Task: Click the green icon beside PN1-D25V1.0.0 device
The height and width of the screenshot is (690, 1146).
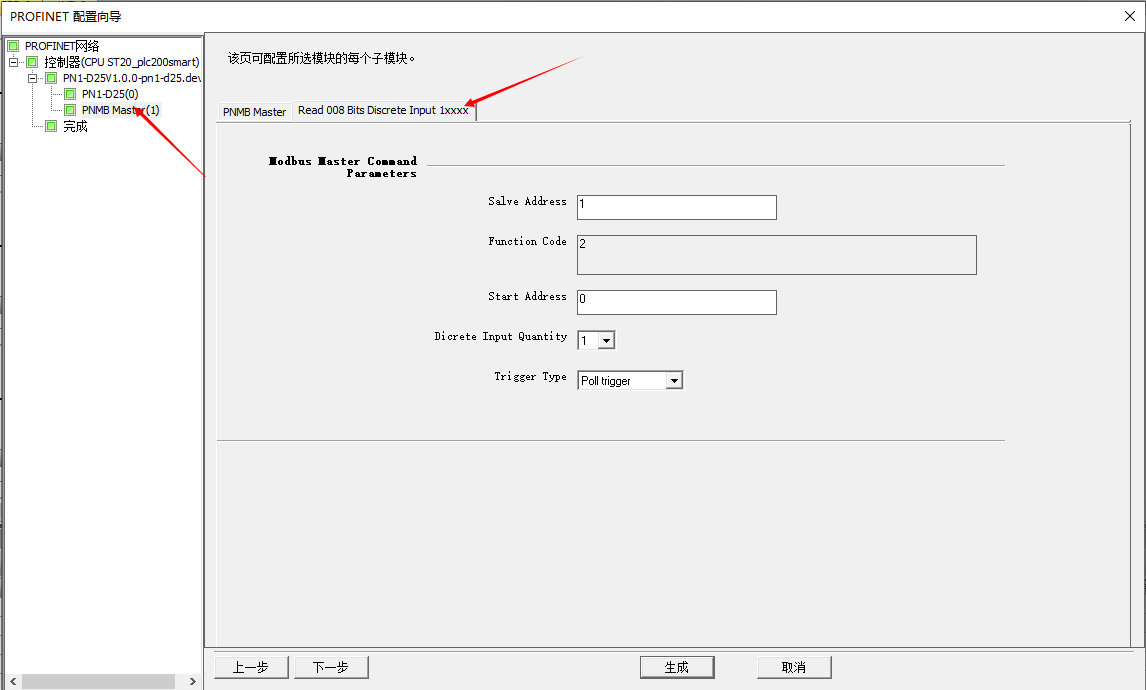Action: [x=51, y=78]
